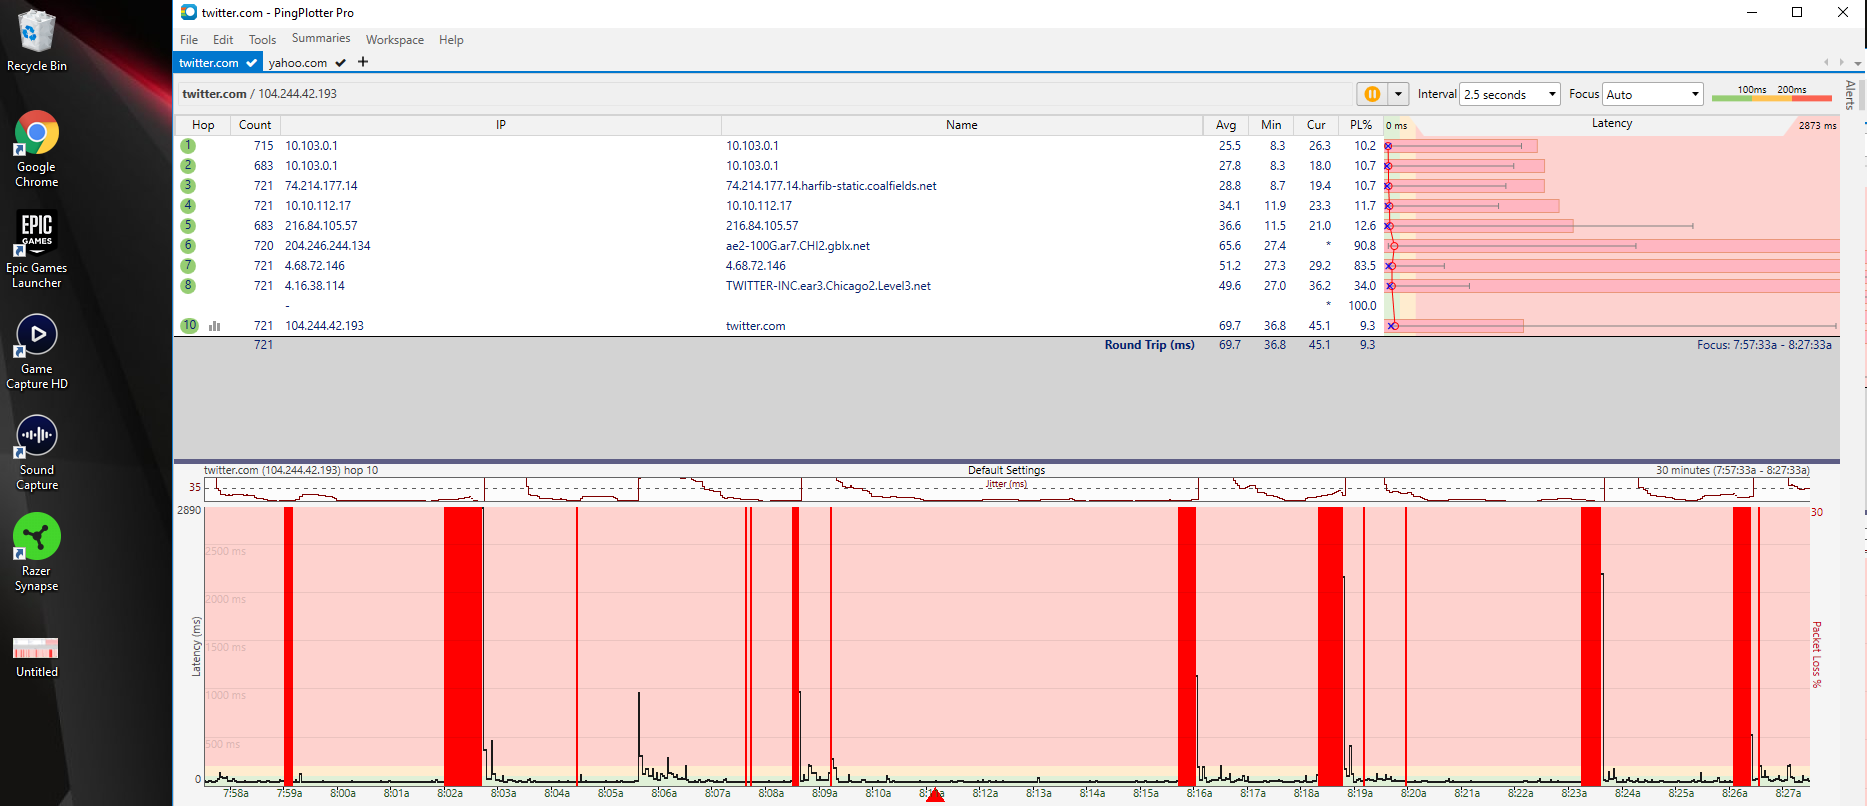Click the red triangle marker on the timeline
1867x806 pixels.
click(935, 795)
